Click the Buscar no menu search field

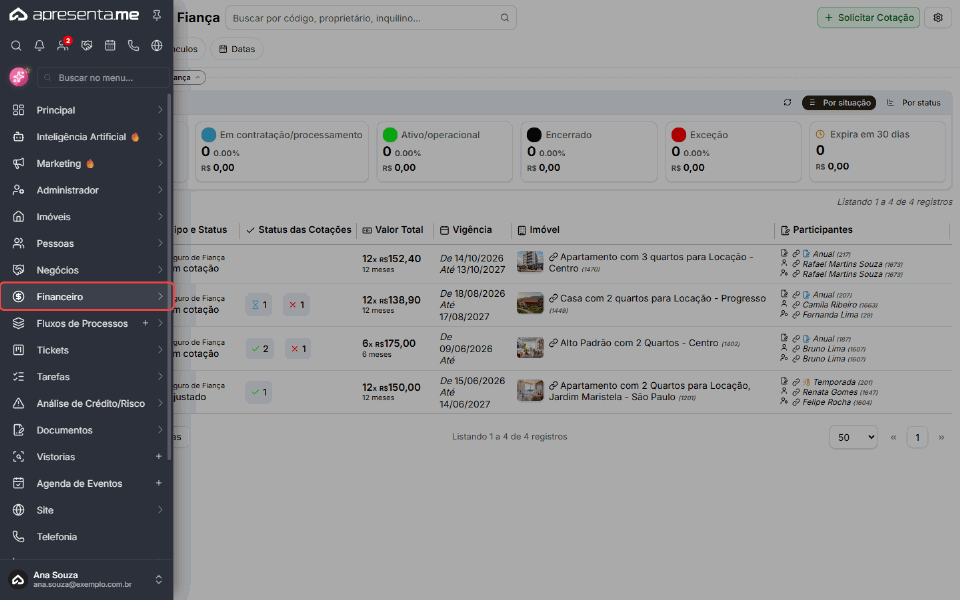click(103, 78)
